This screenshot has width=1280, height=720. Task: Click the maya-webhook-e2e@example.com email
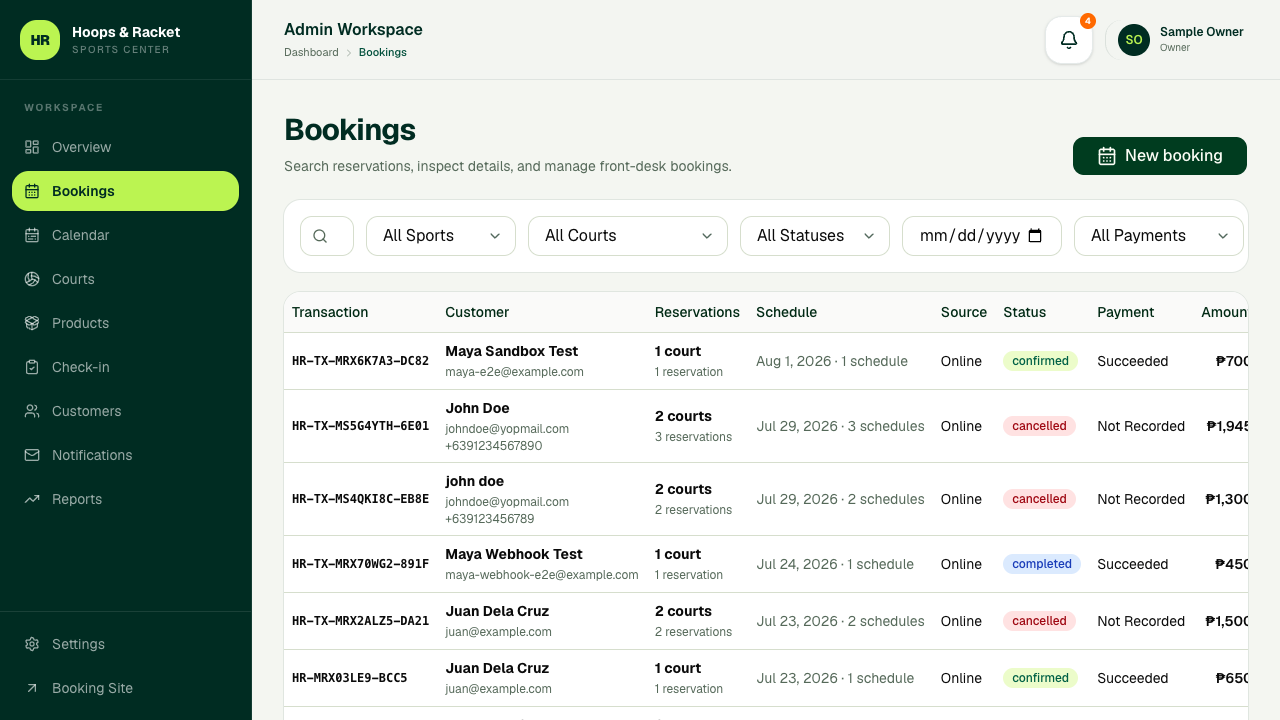(542, 575)
